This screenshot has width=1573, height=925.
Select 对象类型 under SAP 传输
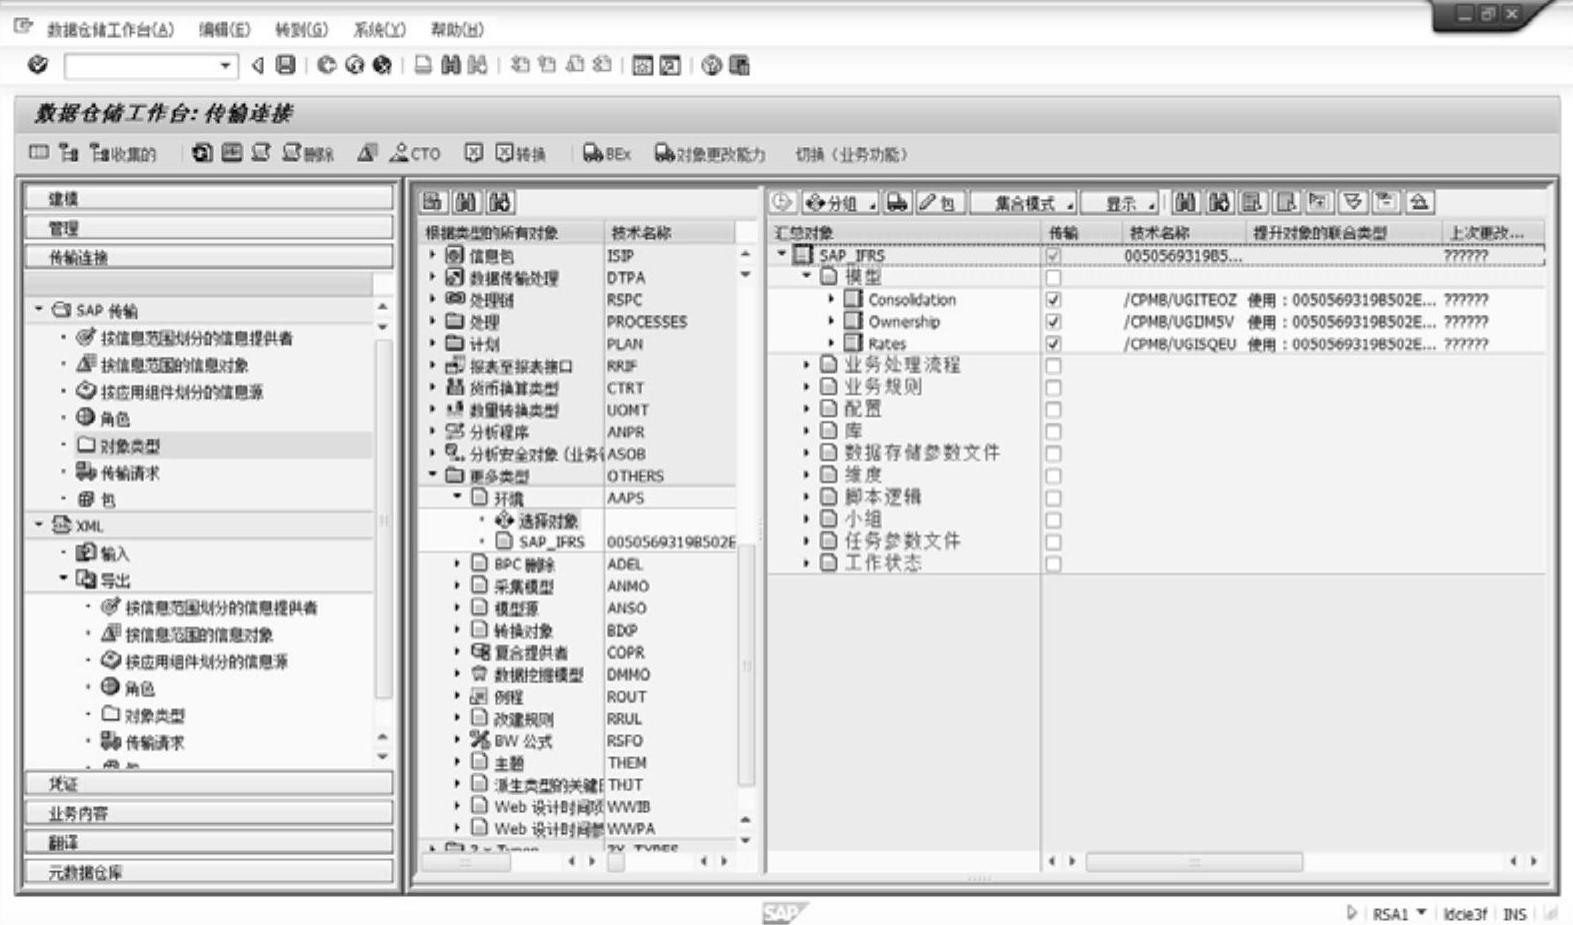pyautogui.click(x=129, y=445)
